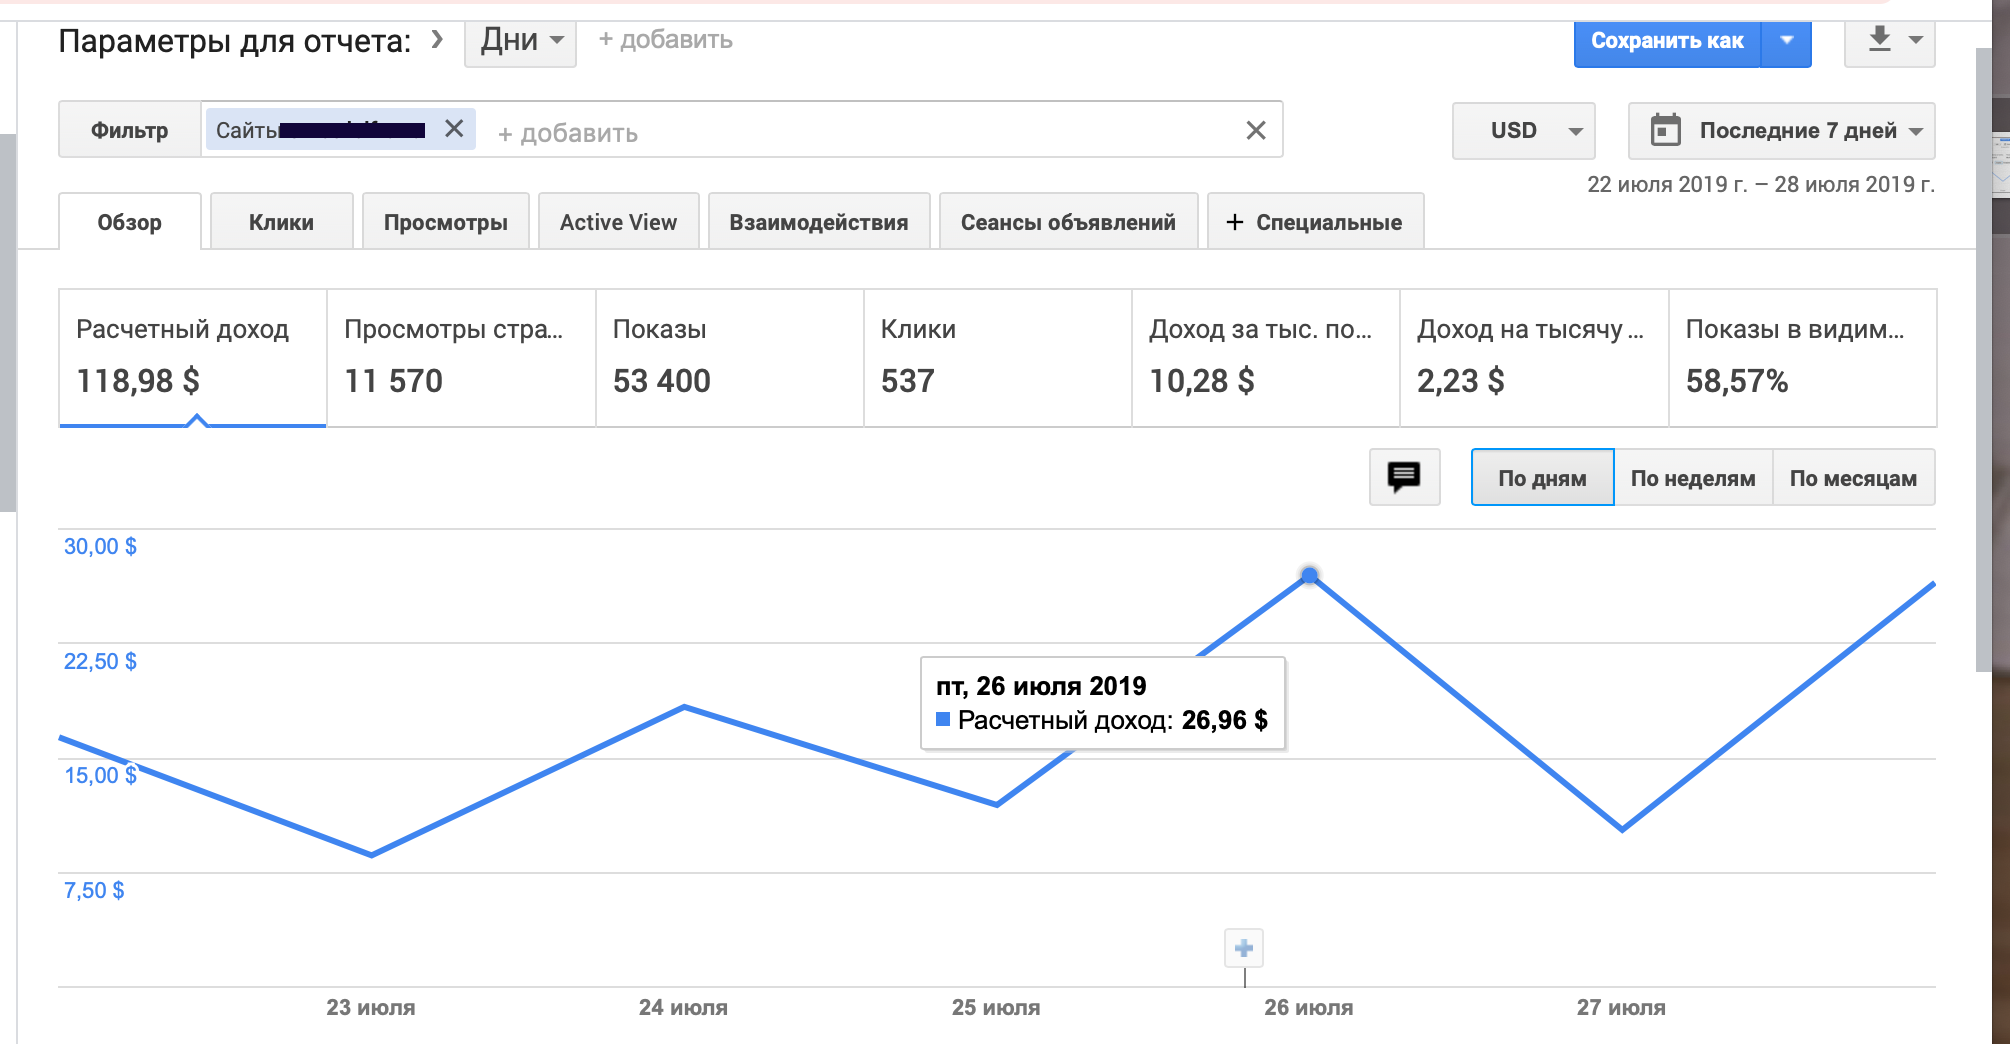Click the 30,00 $ axis value
This screenshot has width=2010, height=1044.
(x=100, y=546)
